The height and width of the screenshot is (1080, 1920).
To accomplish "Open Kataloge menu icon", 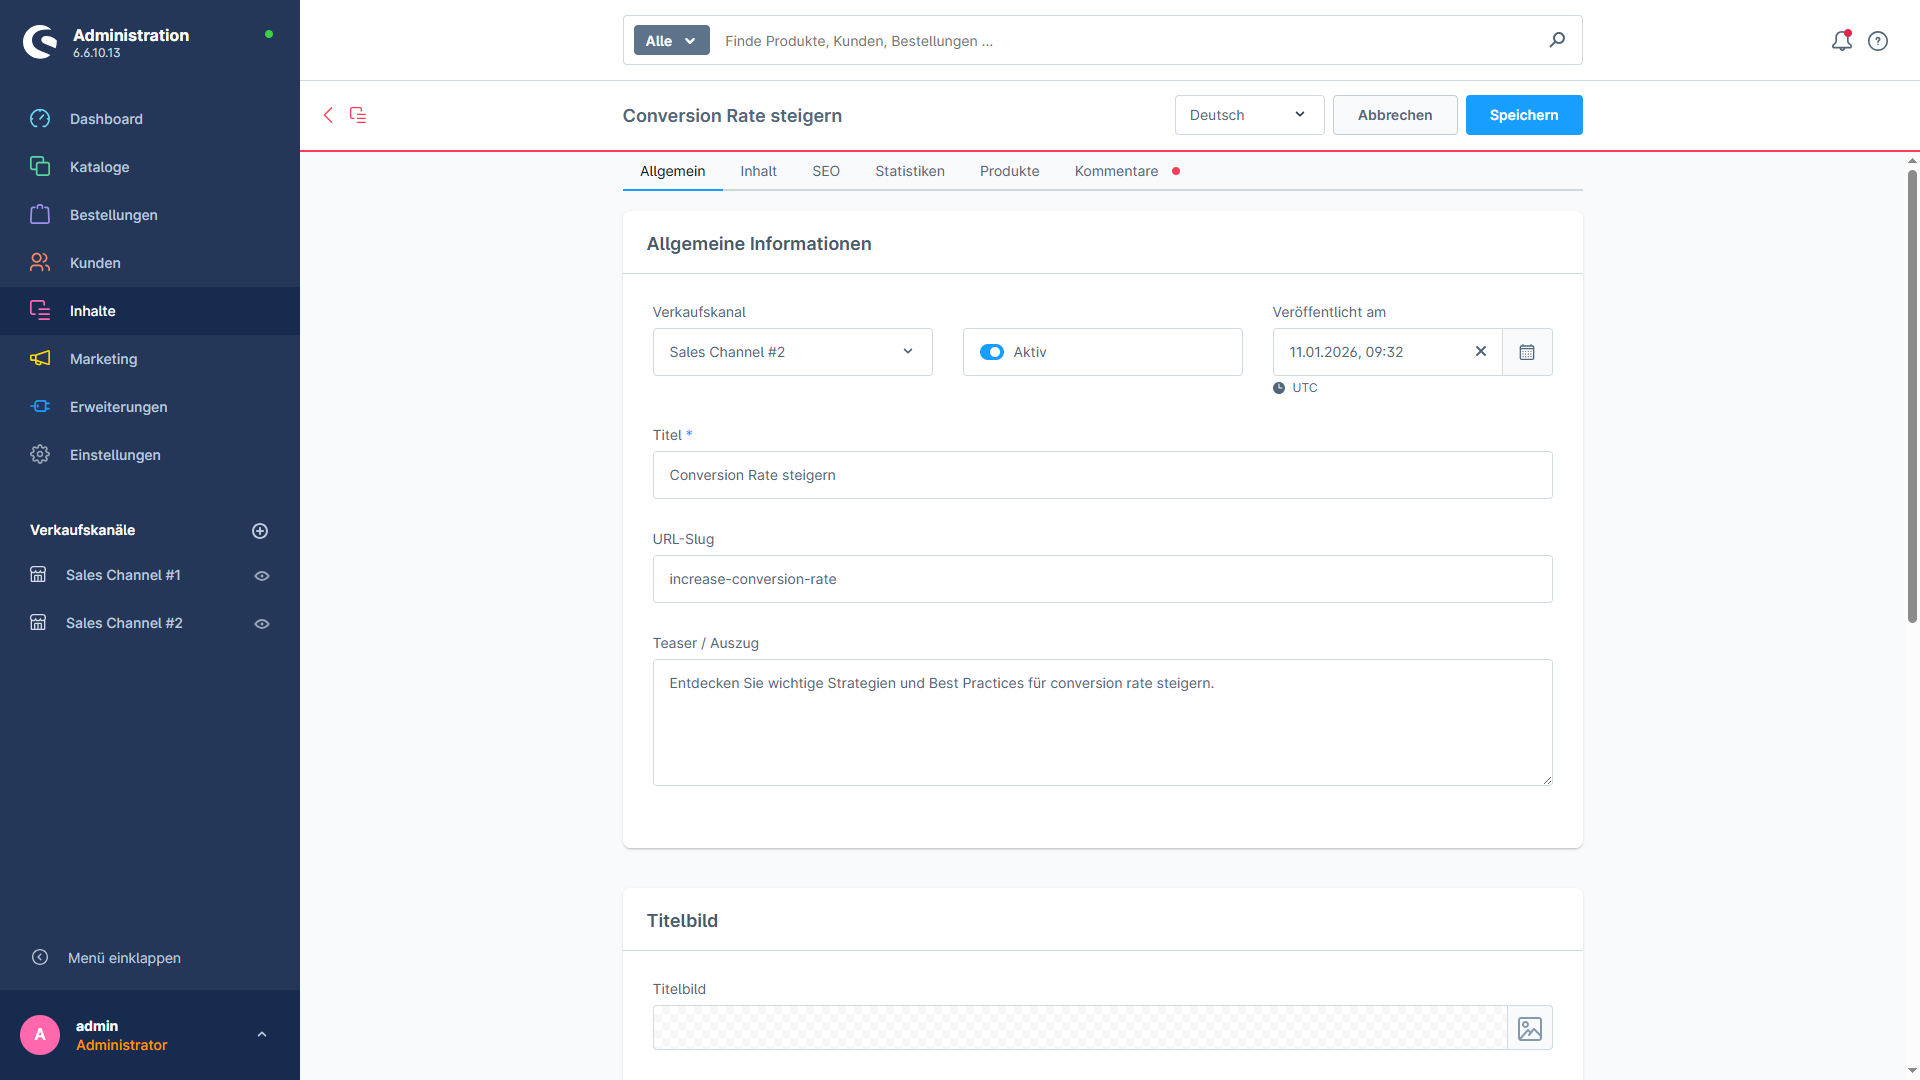I will [40, 166].
